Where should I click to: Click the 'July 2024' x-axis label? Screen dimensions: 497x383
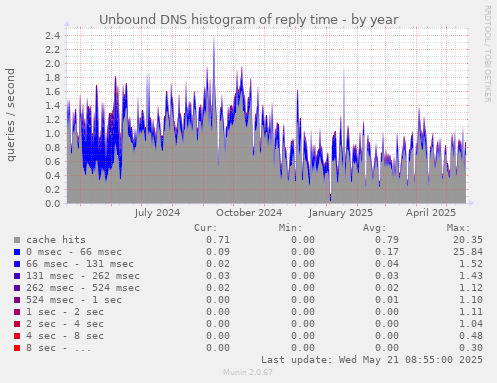[157, 213]
